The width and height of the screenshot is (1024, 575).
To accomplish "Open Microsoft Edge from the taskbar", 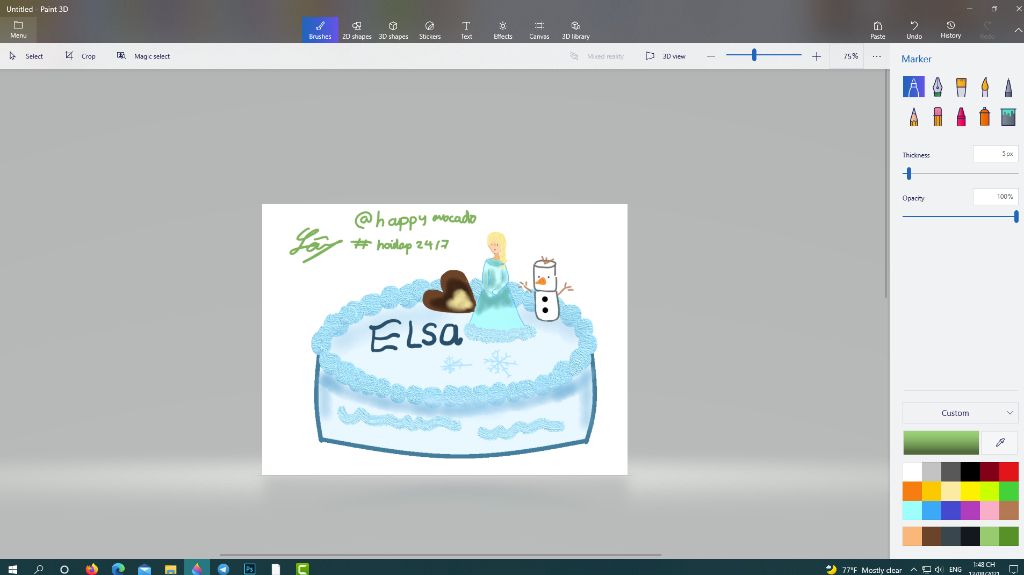I will pos(118,568).
